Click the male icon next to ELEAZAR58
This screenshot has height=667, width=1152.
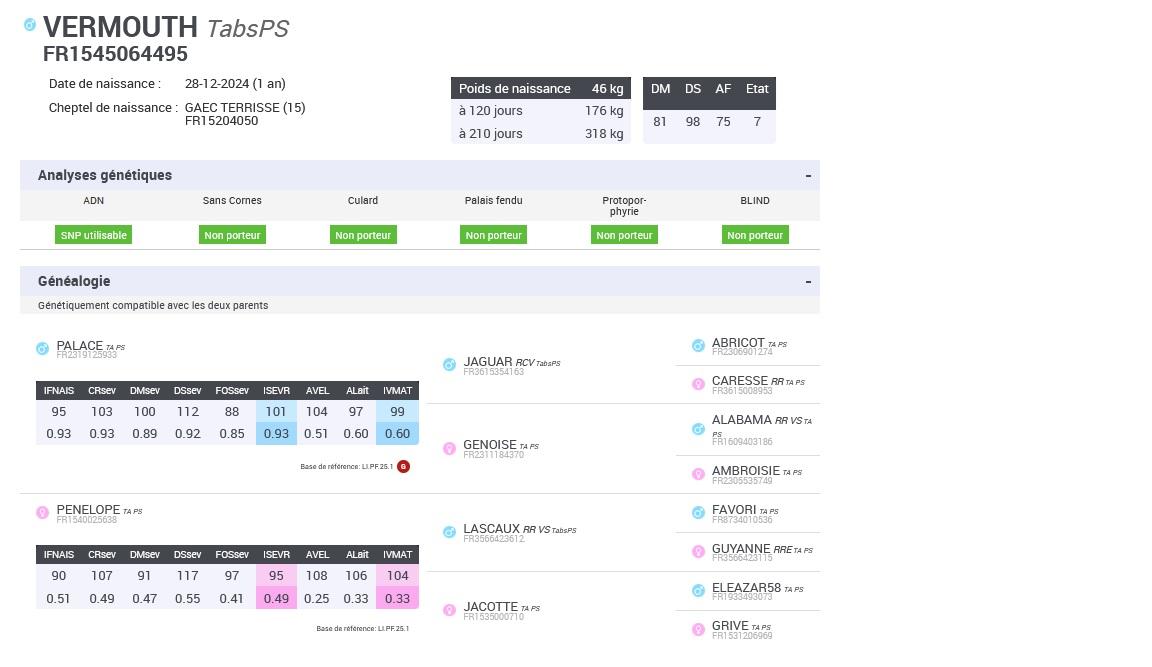coord(698,591)
